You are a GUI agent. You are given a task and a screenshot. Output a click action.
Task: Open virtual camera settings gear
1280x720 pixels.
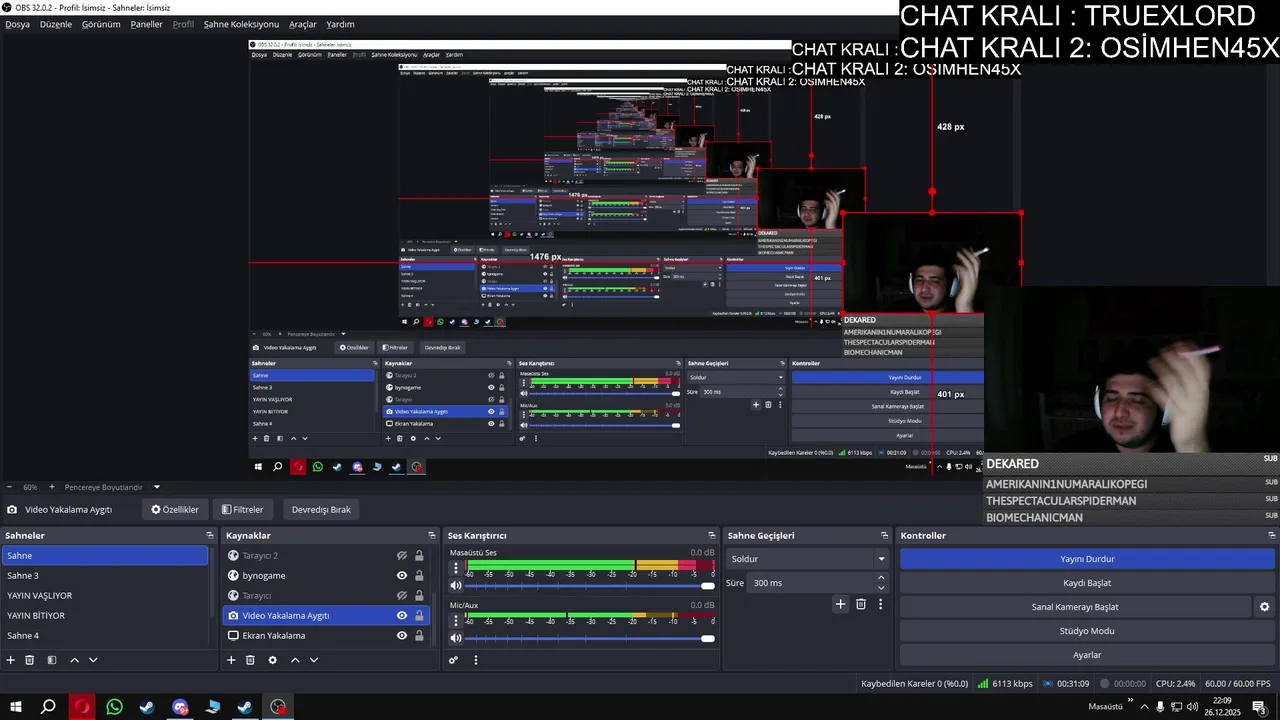pyautogui.click(x=1264, y=607)
